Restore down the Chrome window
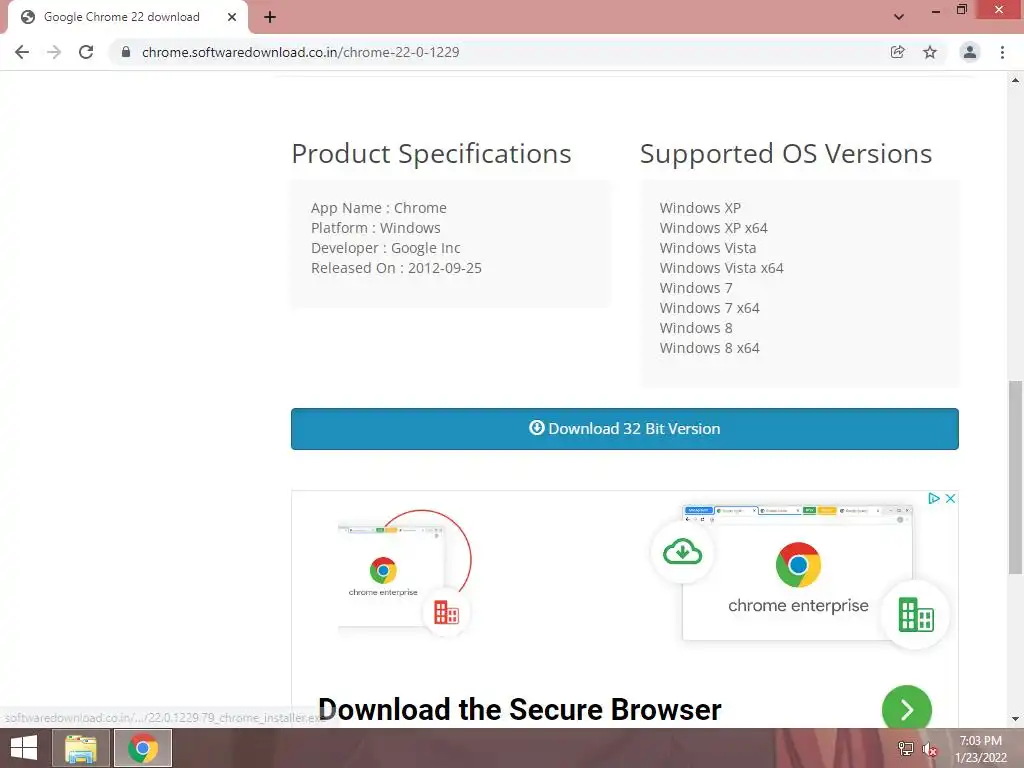Viewport: 1024px width, 768px height. (962, 10)
